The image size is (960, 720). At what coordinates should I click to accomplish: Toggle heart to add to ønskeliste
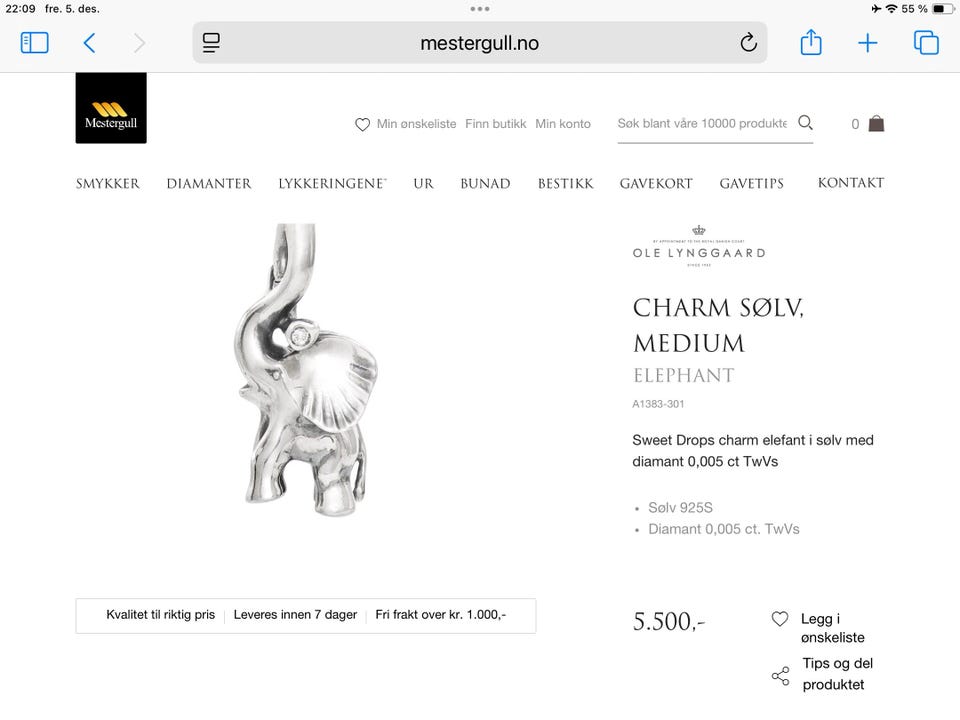click(779, 619)
